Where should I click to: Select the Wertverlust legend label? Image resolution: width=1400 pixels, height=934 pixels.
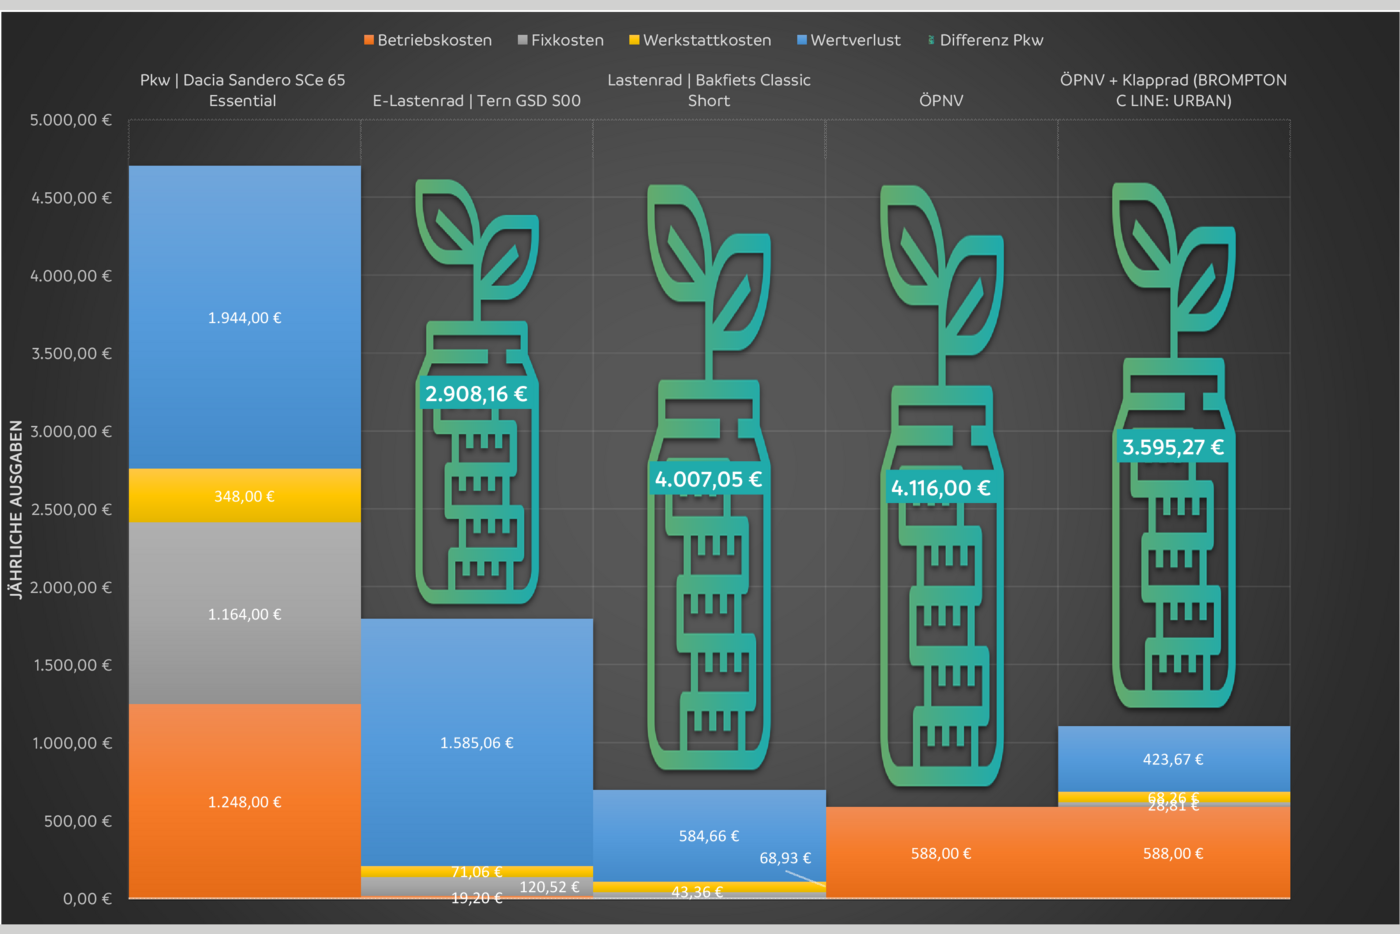coord(856,40)
